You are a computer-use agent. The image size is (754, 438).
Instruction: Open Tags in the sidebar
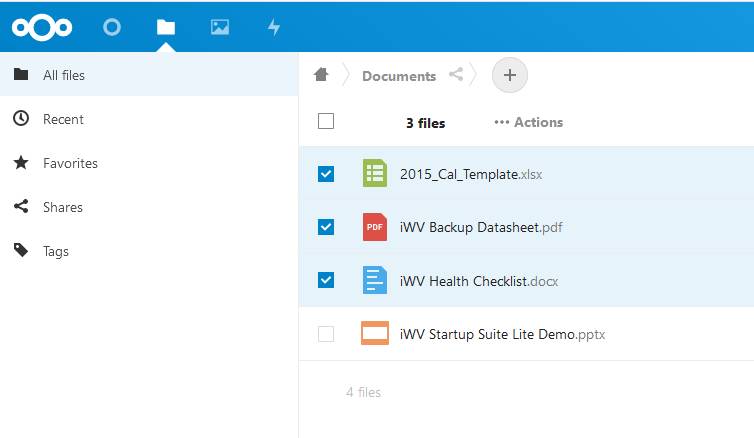click(x=149, y=251)
